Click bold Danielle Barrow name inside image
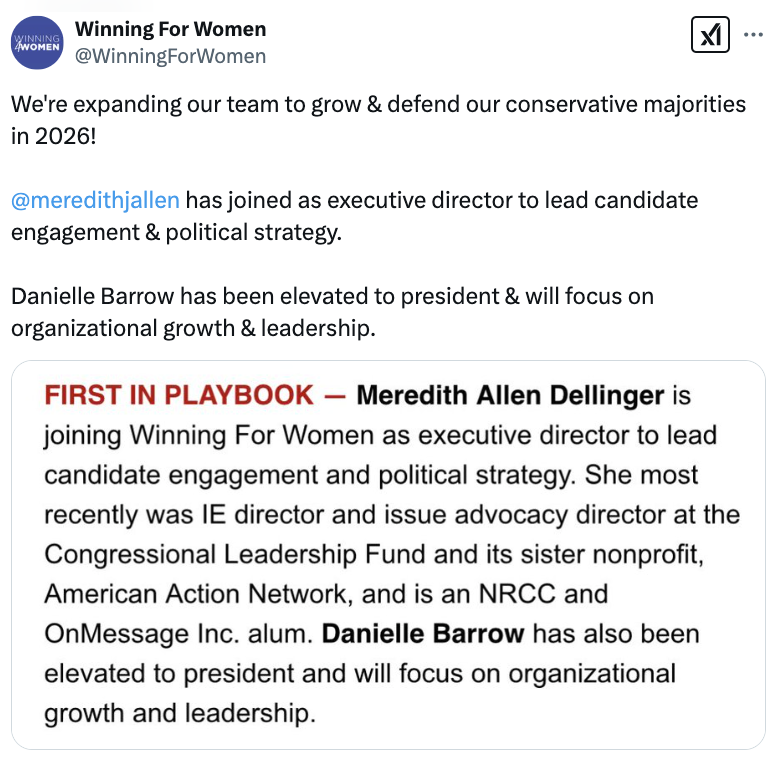Viewport: 782px width, 766px height. point(423,634)
